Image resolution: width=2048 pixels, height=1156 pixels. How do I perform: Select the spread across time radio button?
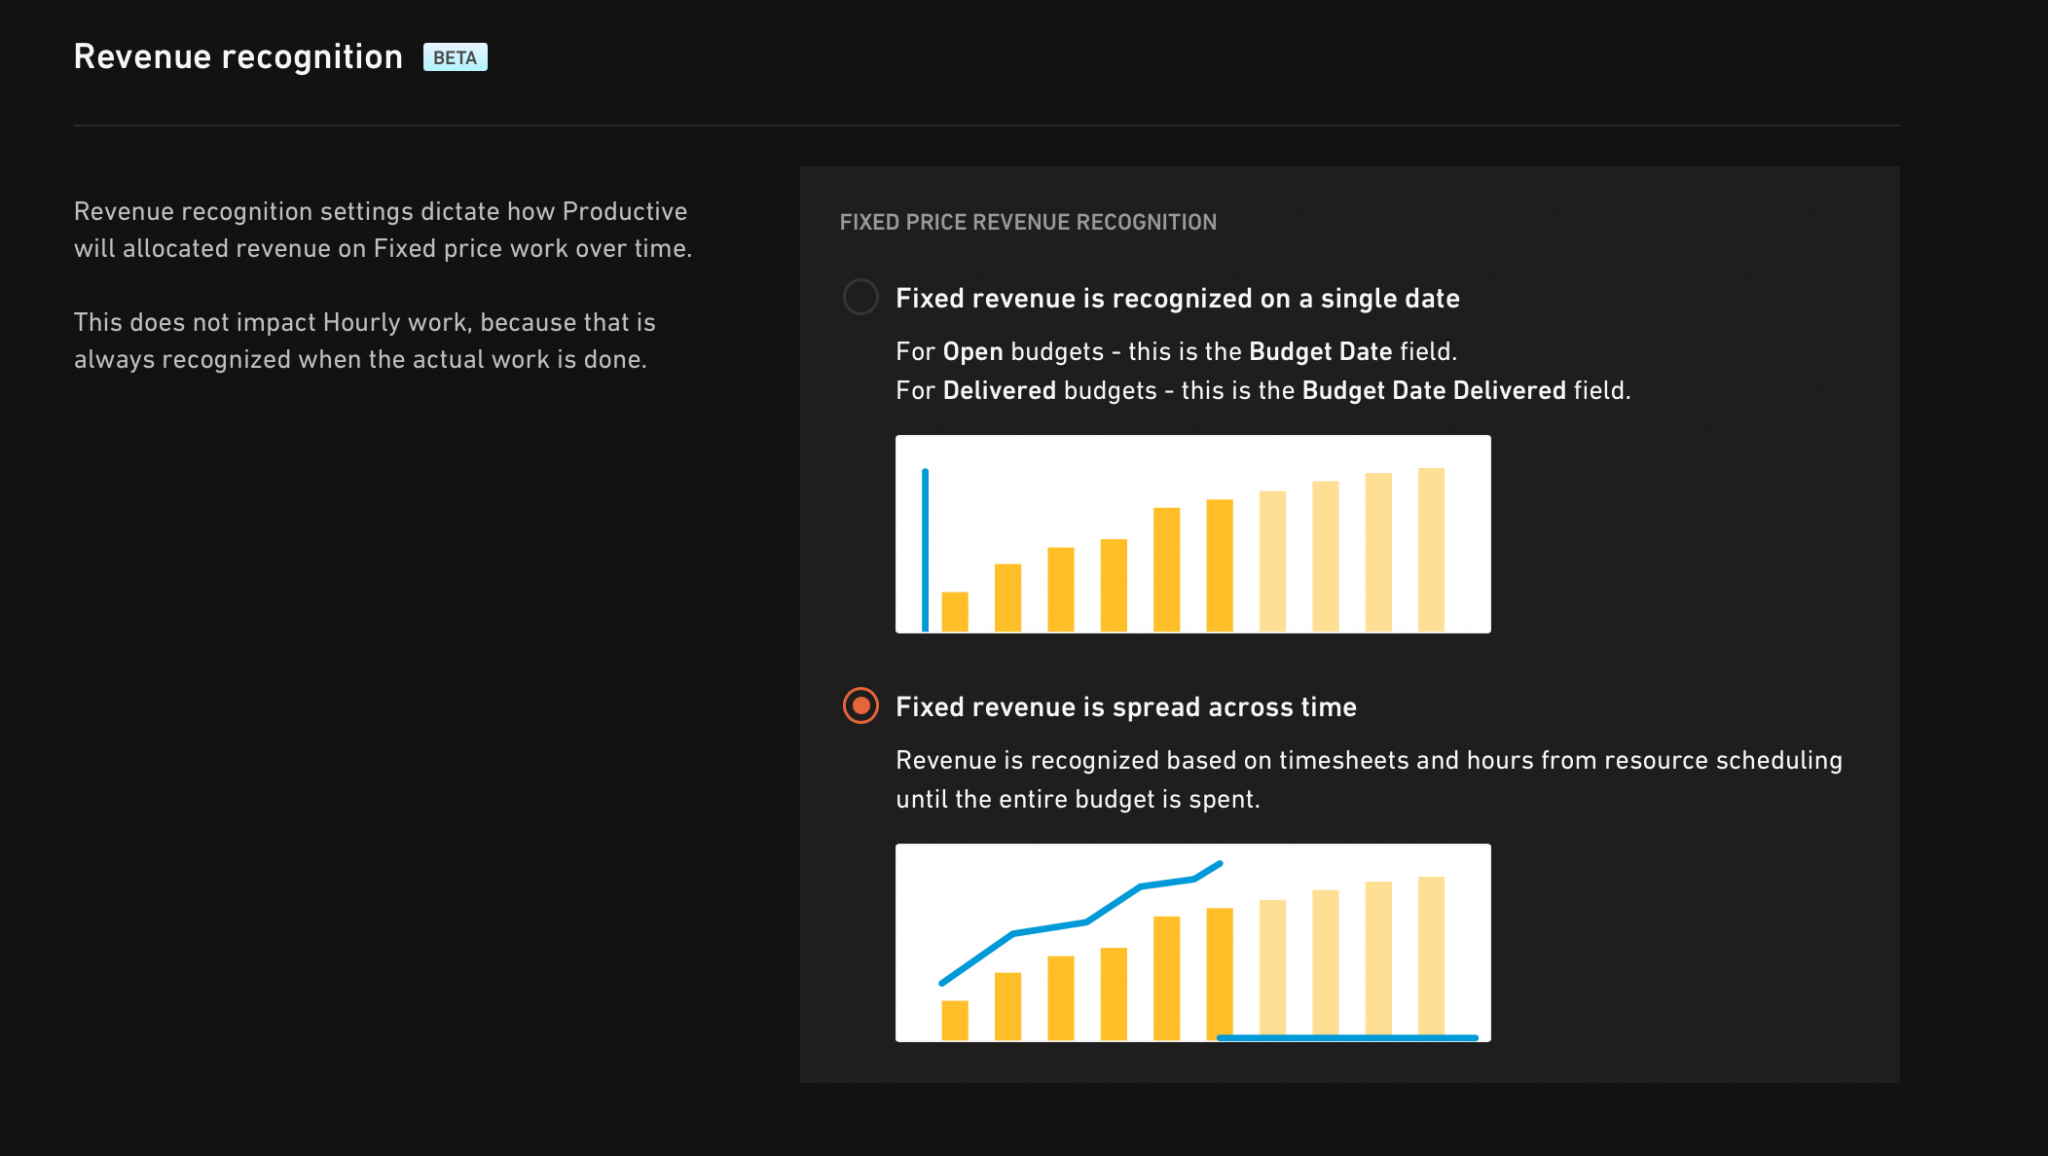pos(860,706)
